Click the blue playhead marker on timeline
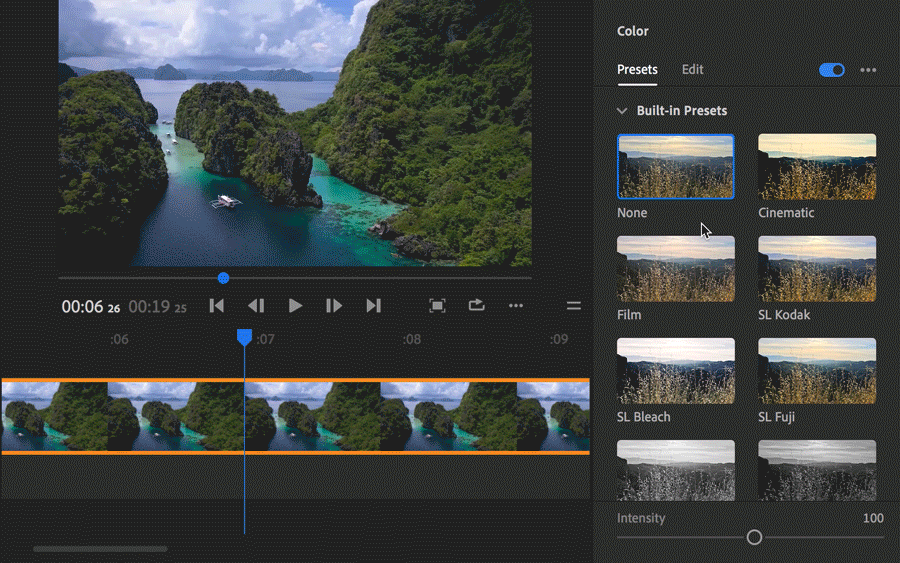The height and width of the screenshot is (563, 900). (244, 339)
